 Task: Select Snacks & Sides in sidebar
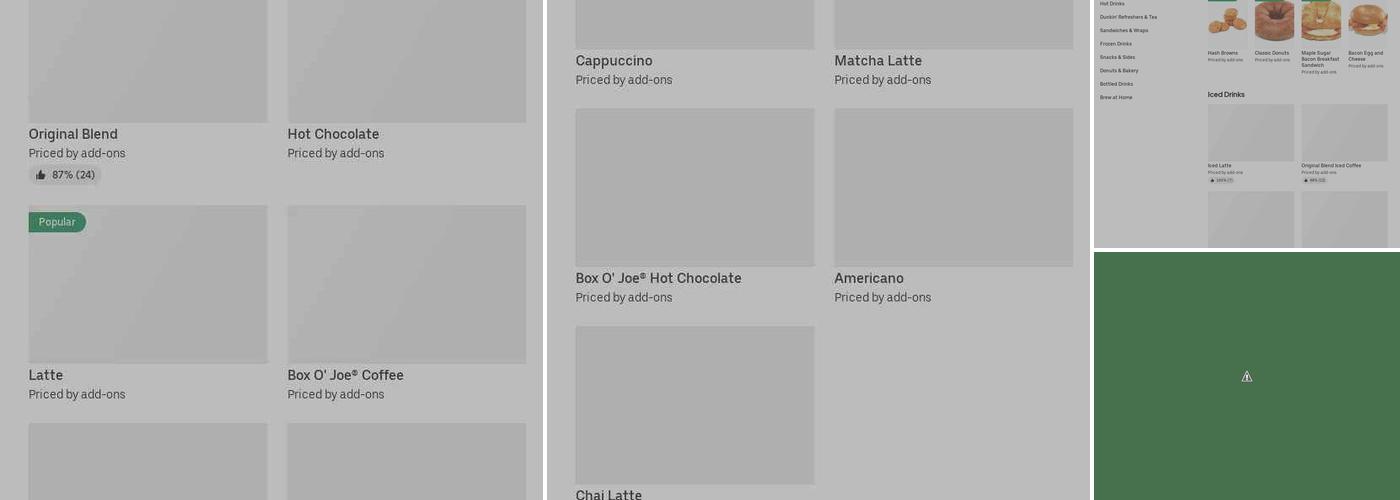1117,57
